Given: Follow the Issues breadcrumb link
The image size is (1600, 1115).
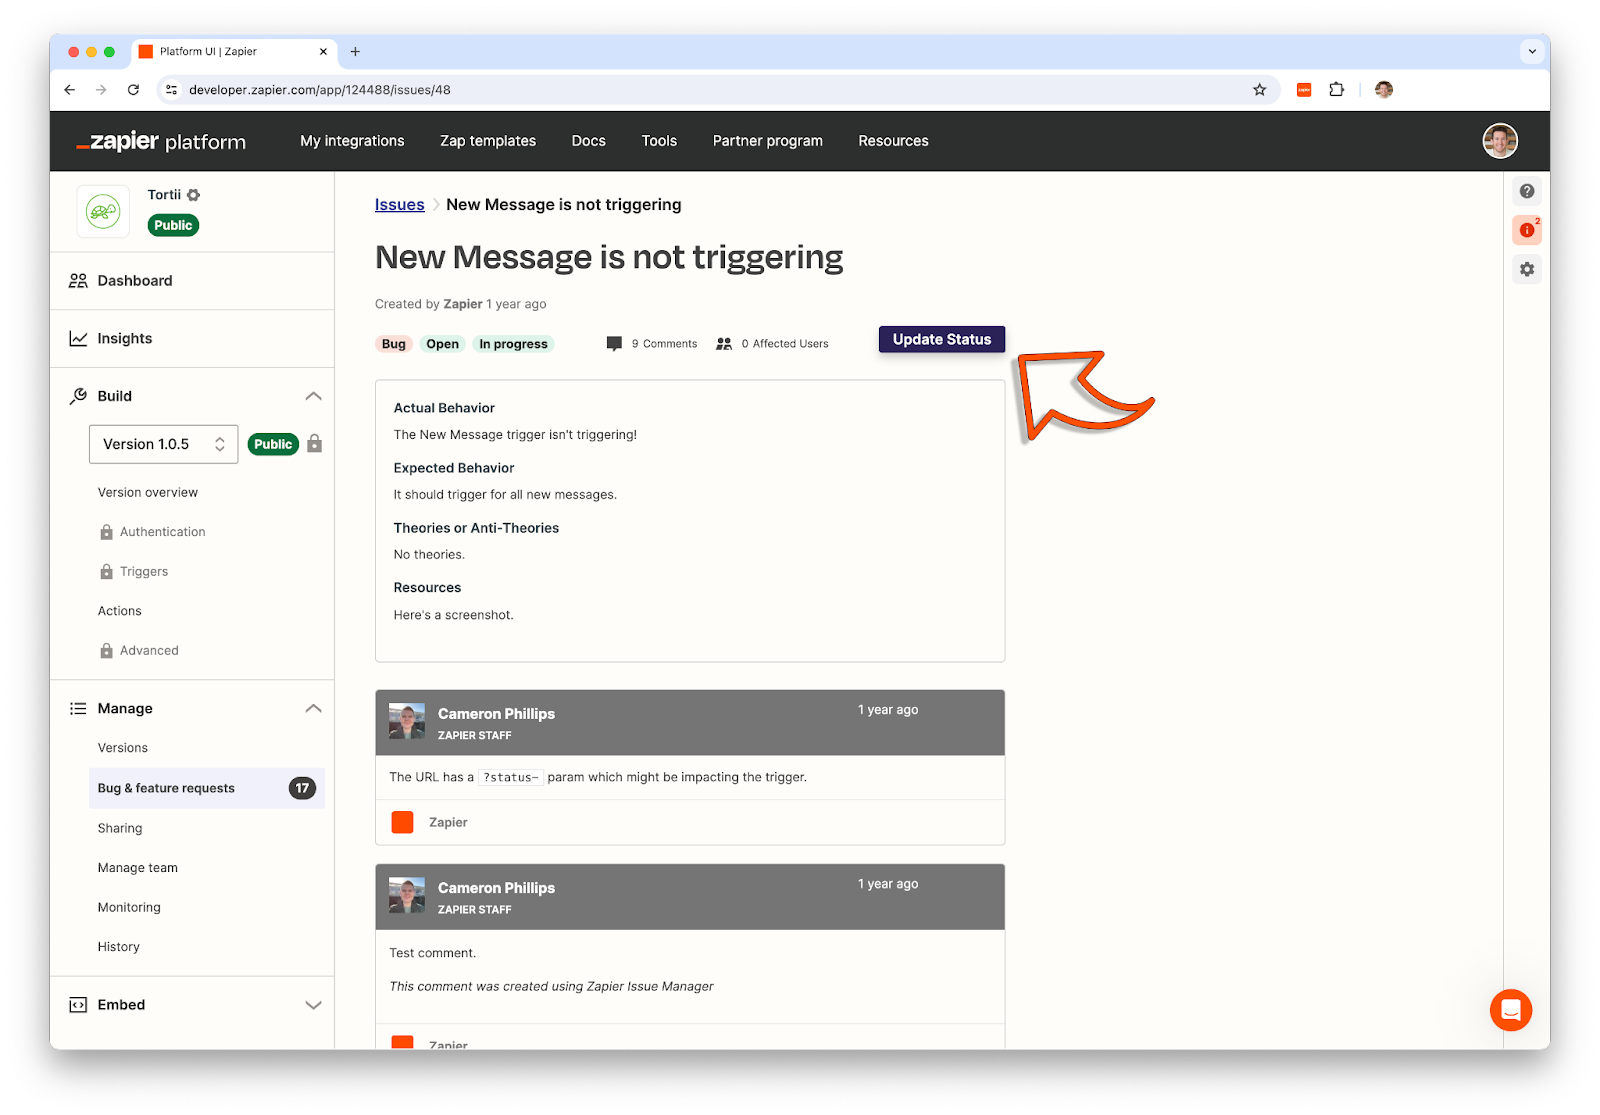Looking at the screenshot, I should 400,205.
